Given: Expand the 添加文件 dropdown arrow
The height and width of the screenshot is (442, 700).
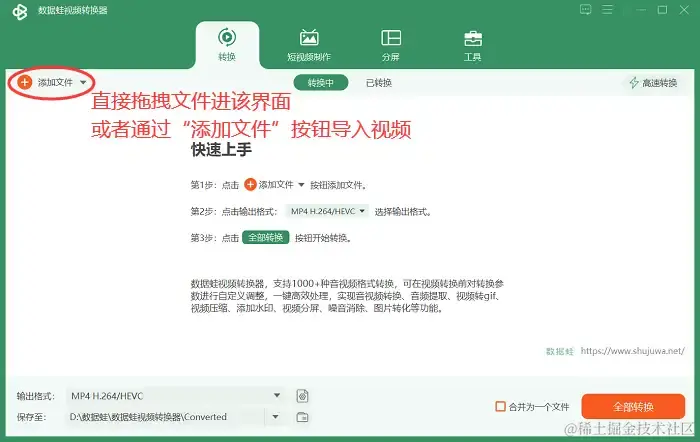Looking at the screenshot, I should [83, 82].
